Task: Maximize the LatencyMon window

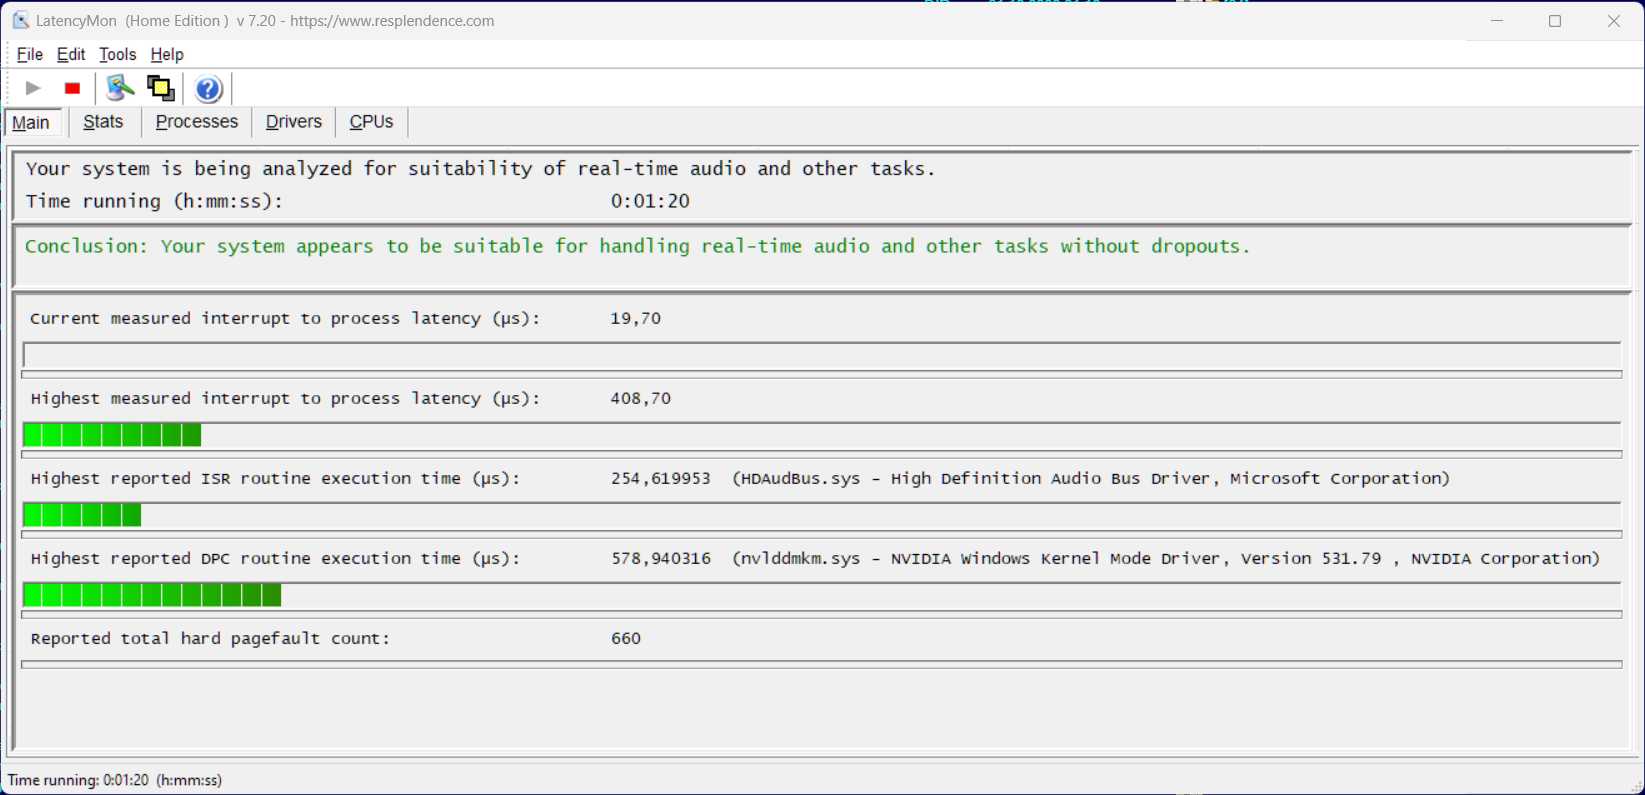Action: click(x=1555, y=21)
